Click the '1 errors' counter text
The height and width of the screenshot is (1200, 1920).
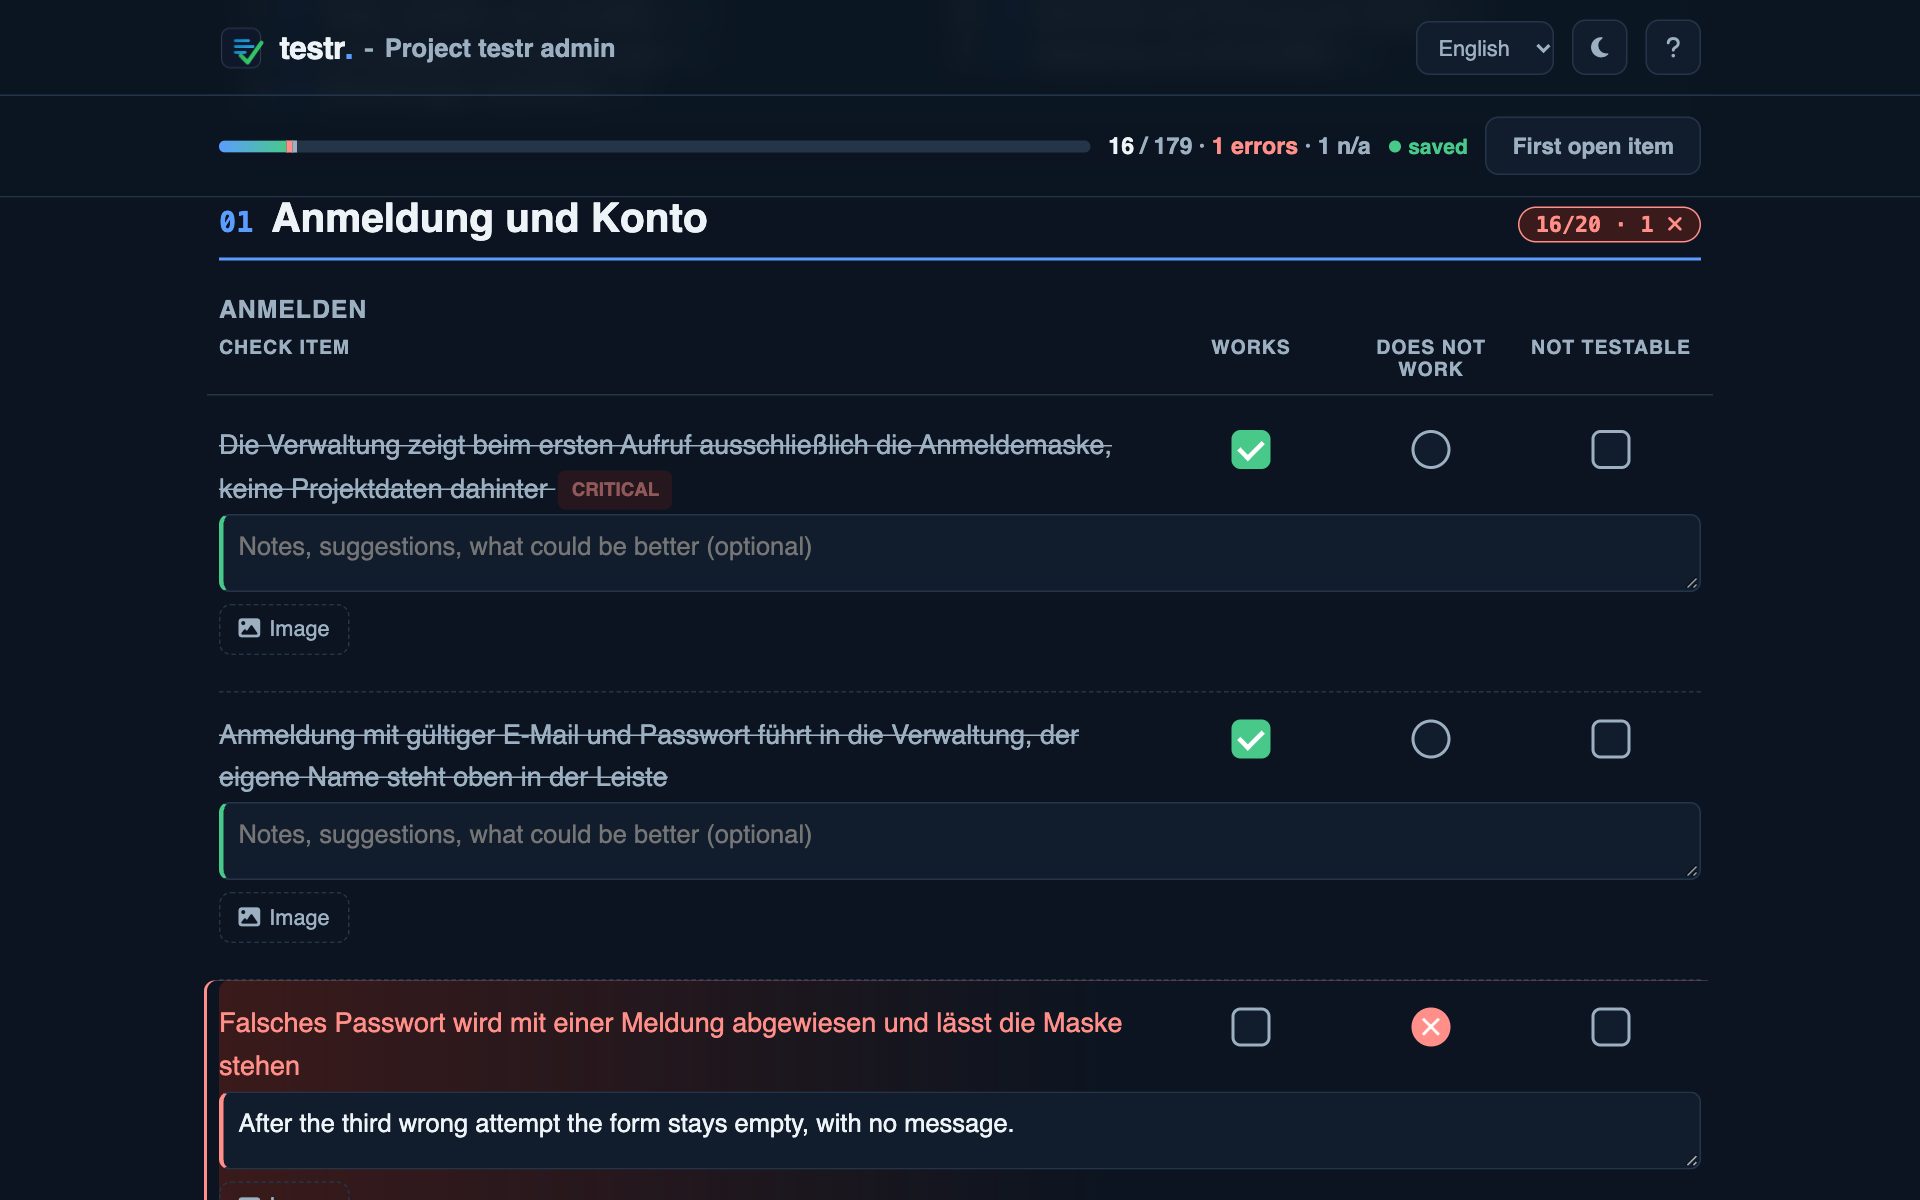[1254, 146]
